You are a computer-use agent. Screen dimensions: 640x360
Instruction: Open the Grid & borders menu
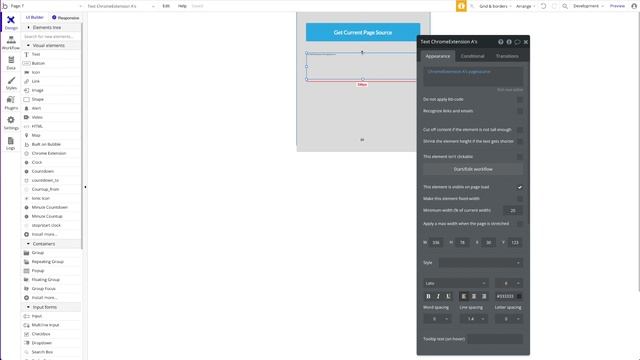(496, 6)
